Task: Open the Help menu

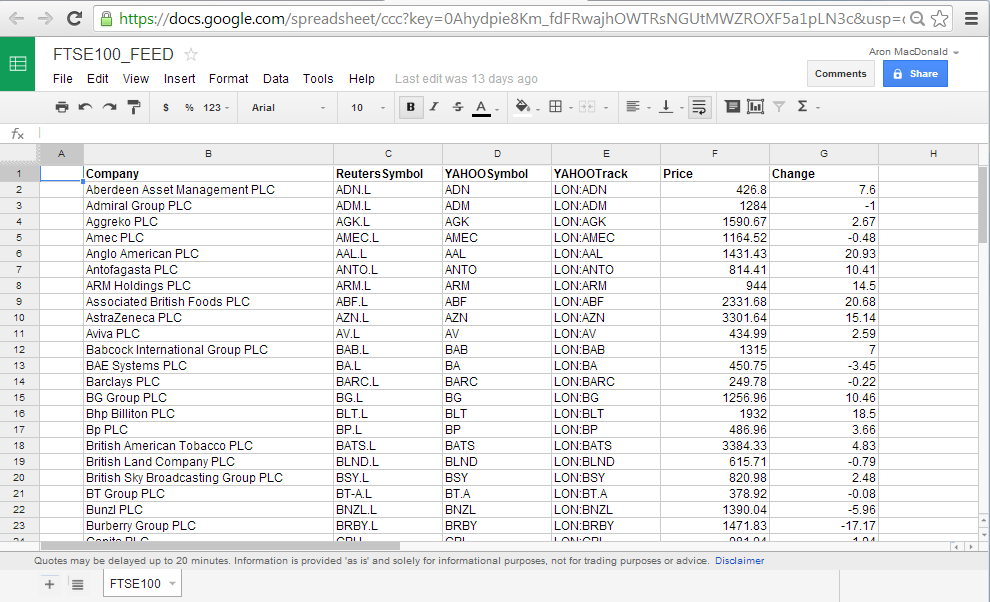Action: pyautogui.click(x=362, y=79)
